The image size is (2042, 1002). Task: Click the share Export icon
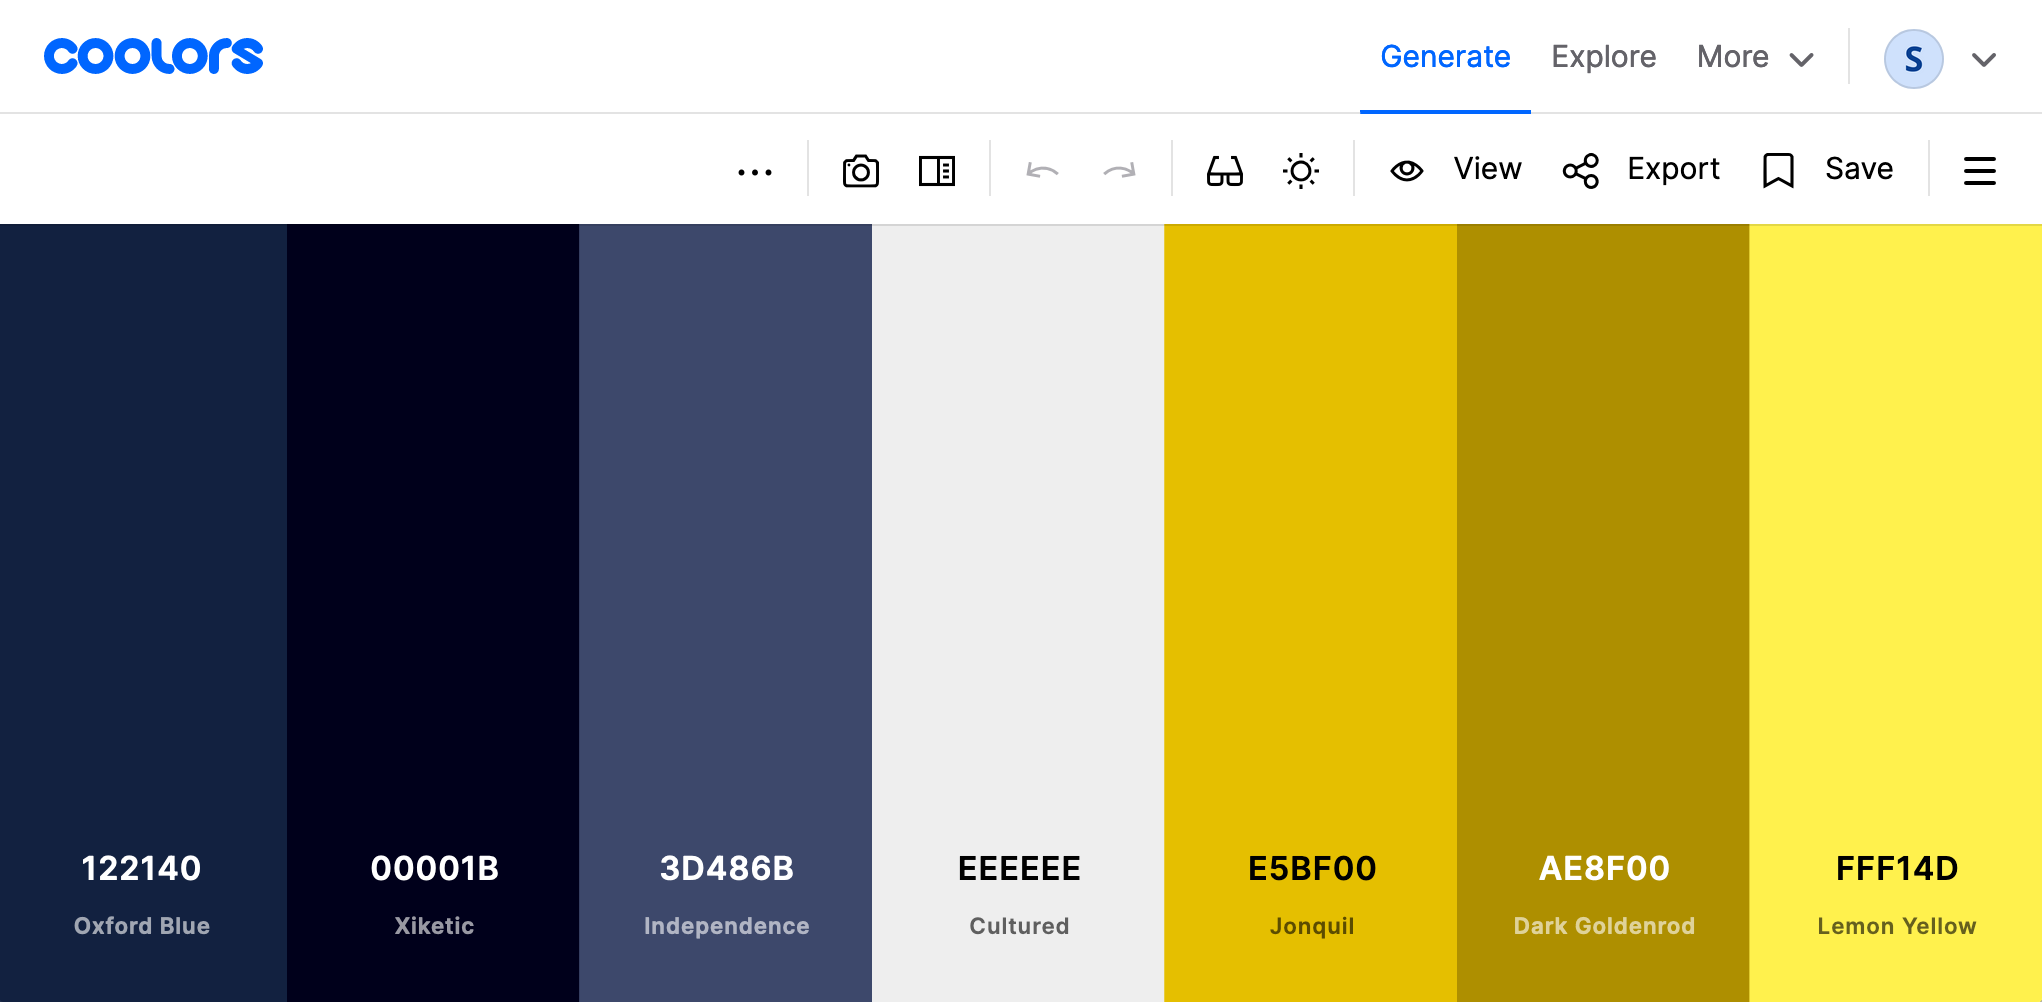pos(1581,170)
